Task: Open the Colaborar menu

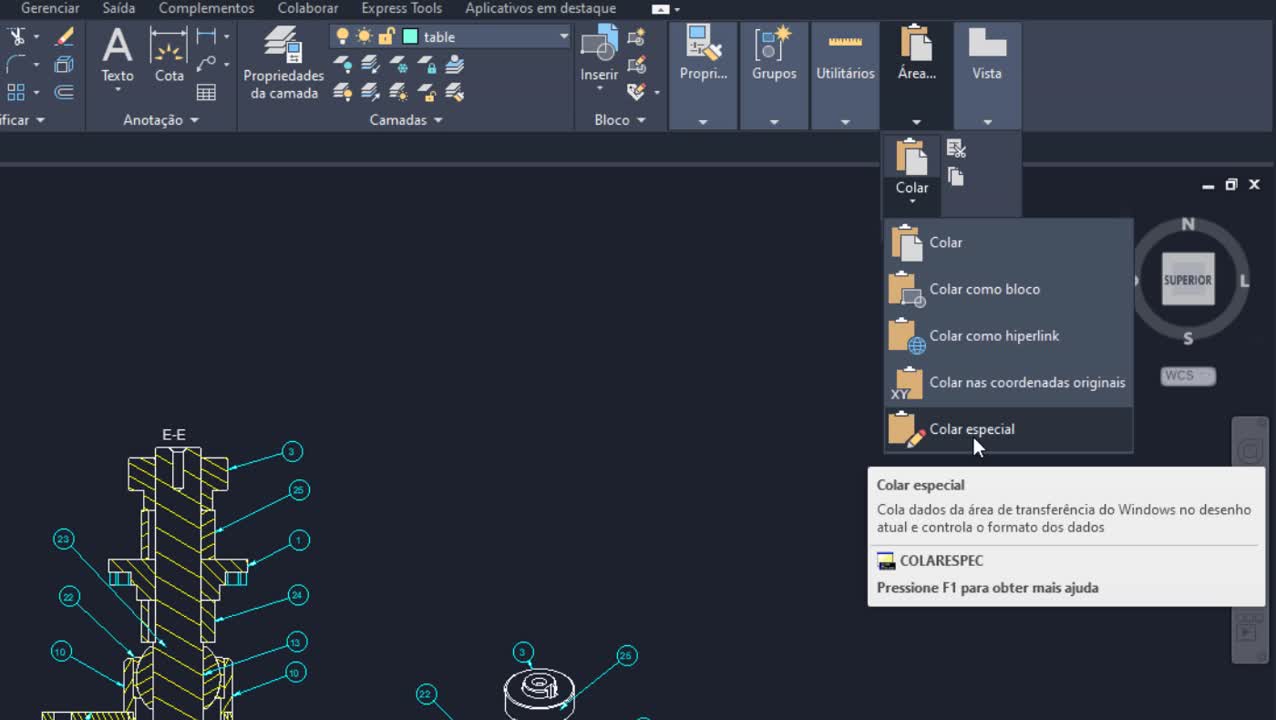Action: pyautogui.click(x=306, y=8)
